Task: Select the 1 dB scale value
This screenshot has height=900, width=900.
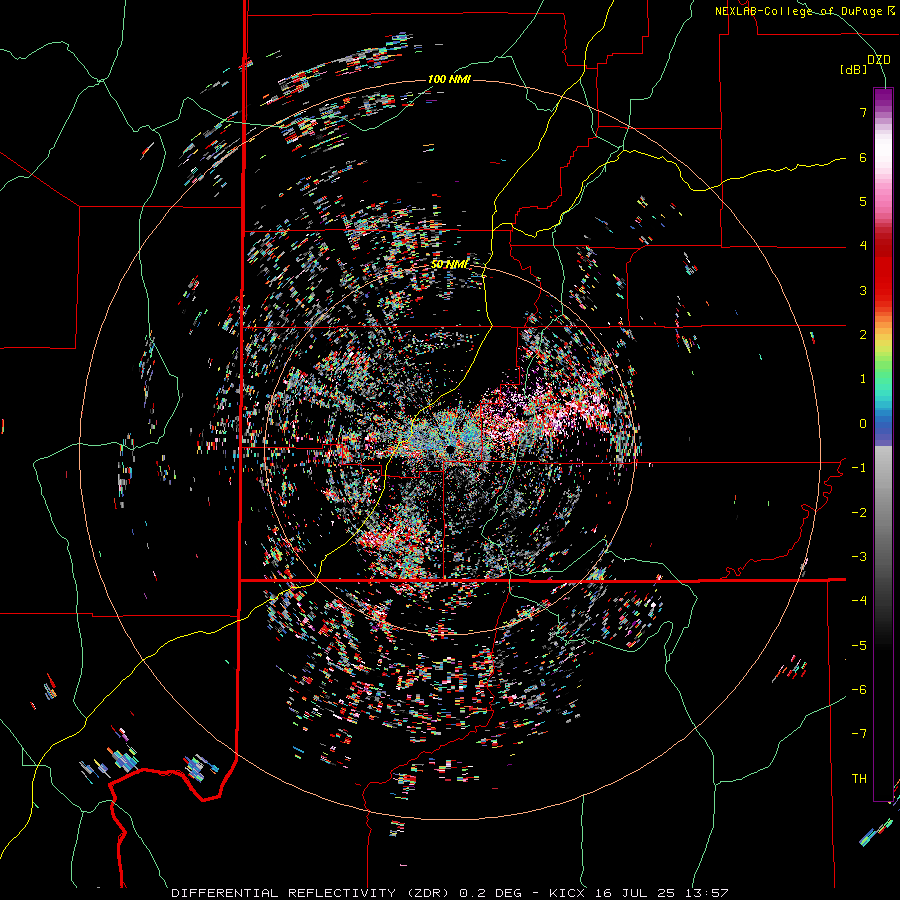Action: click(x=863, y=379)
